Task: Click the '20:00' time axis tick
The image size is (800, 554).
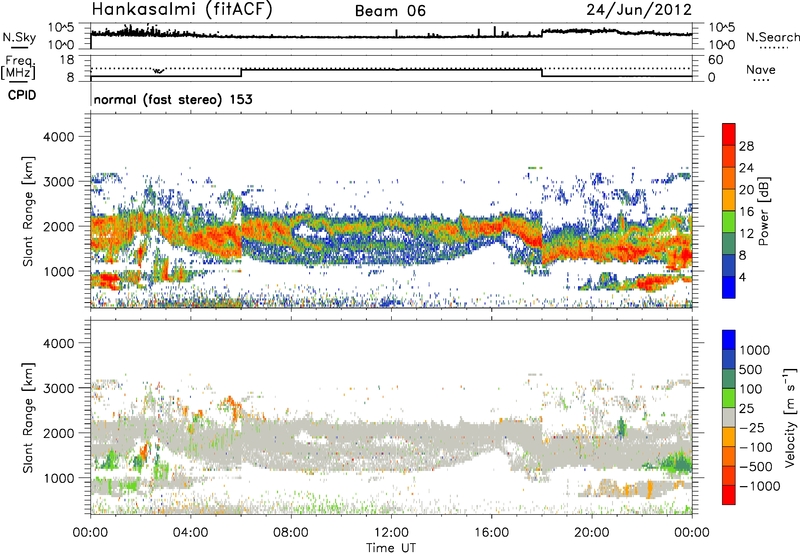Action: [592, 533]
